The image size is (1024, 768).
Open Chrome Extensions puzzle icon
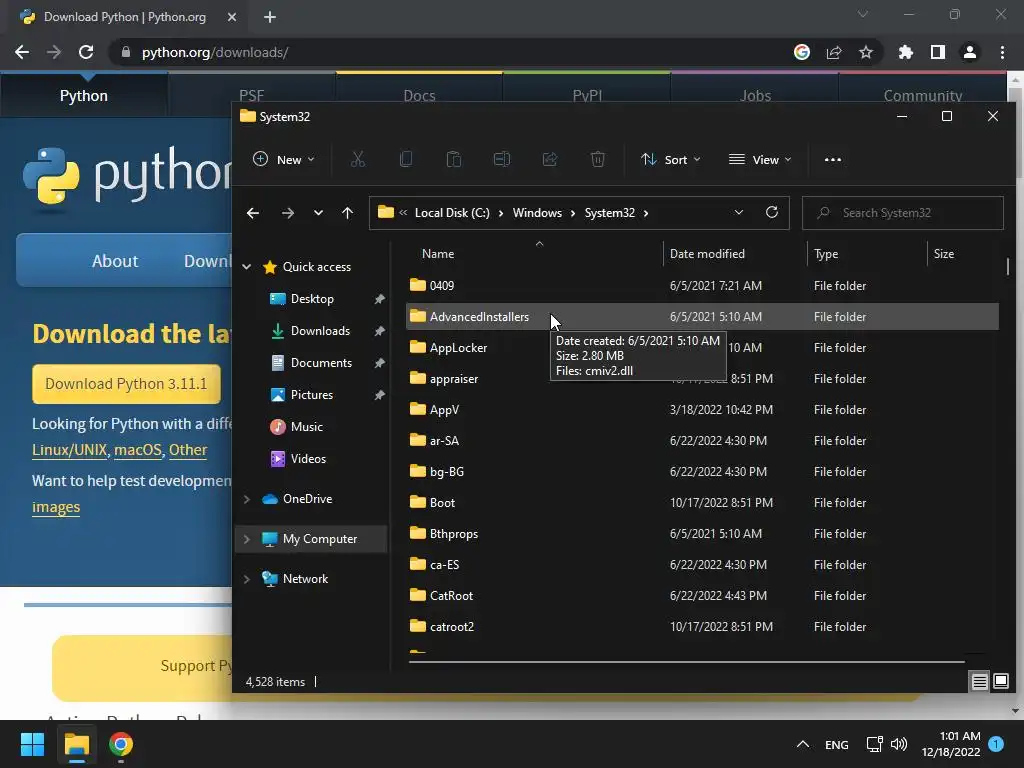tap(905, 52)
